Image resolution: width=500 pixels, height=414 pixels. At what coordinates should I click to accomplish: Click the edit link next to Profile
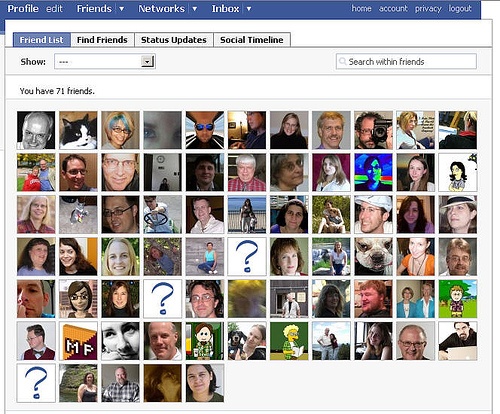click(x=54, y=9)
